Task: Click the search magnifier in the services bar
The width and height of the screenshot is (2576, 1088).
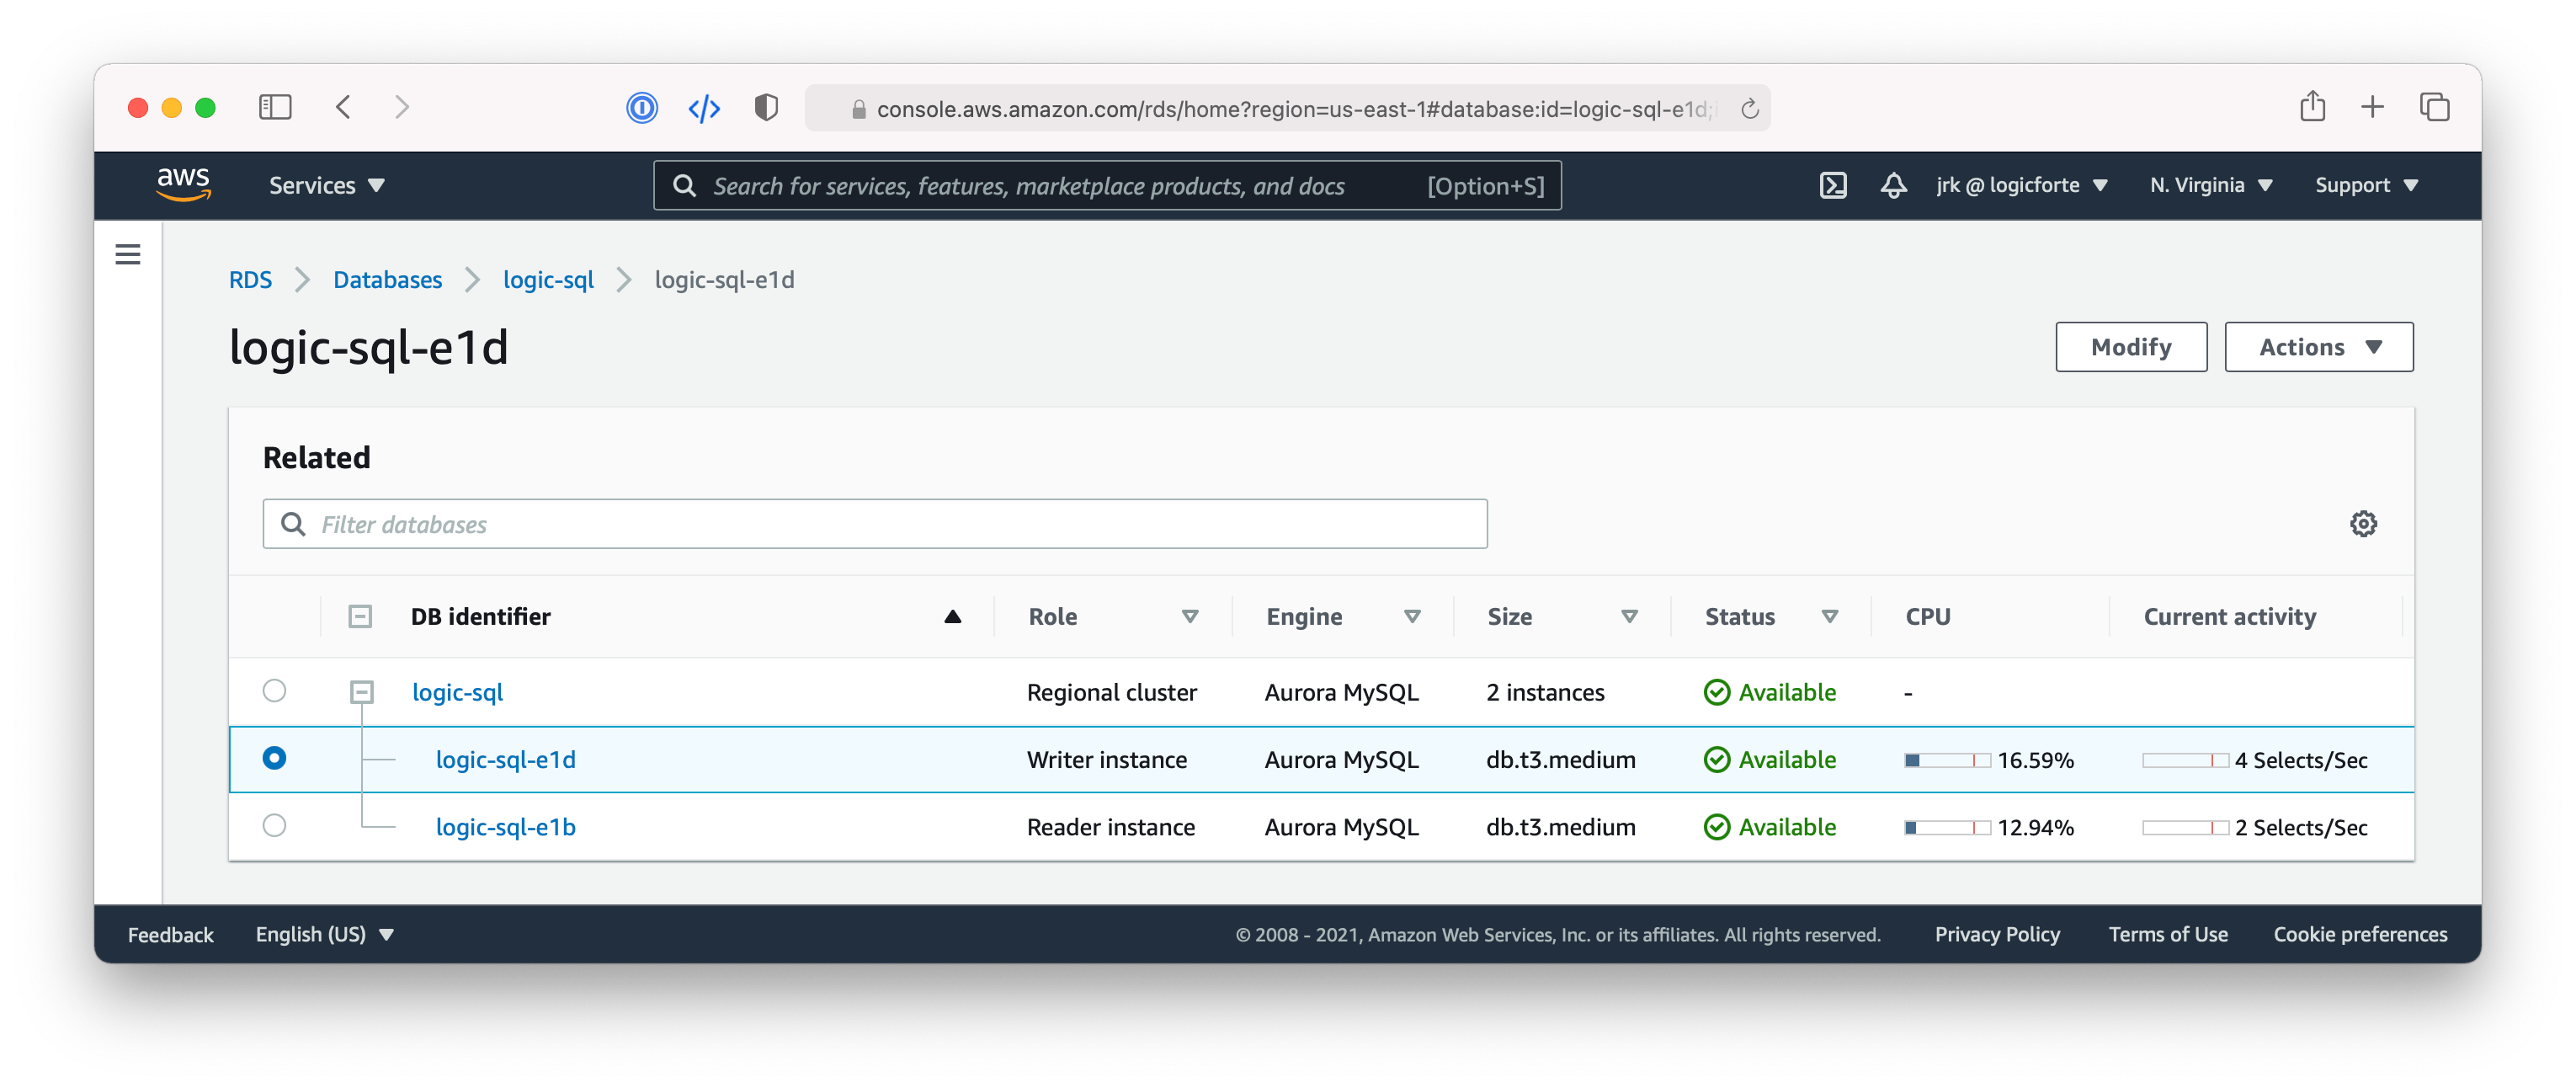Action: (x=684, y=185)
